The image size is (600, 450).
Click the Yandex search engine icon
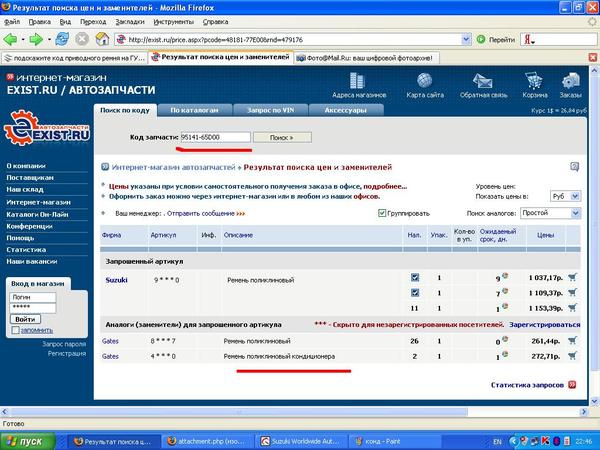pos(528,39)
